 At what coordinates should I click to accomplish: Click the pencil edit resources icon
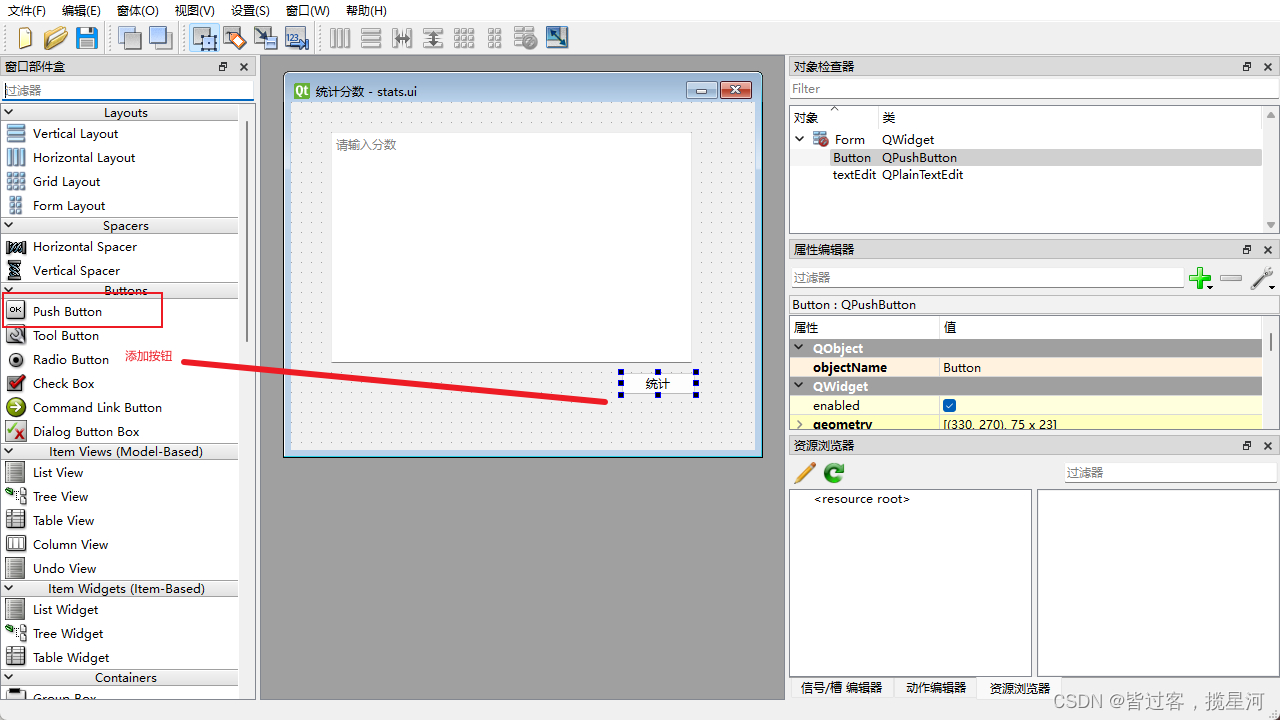[805, 473]
